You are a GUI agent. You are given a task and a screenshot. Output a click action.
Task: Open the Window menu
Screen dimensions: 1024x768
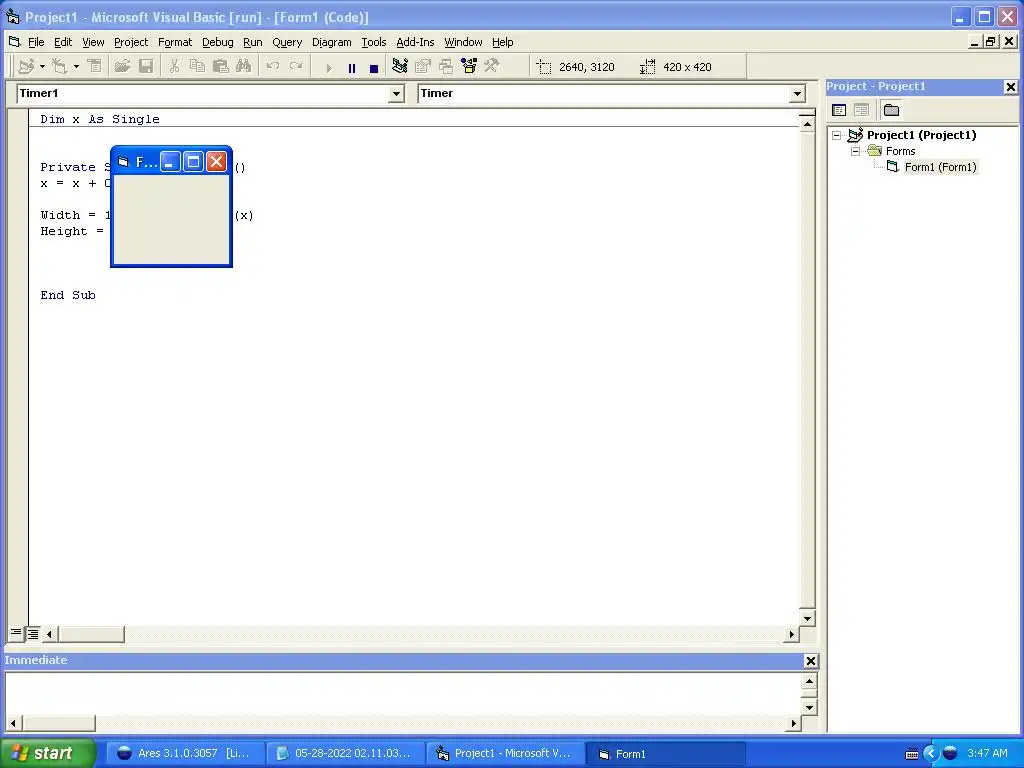[x=463, y=42]
